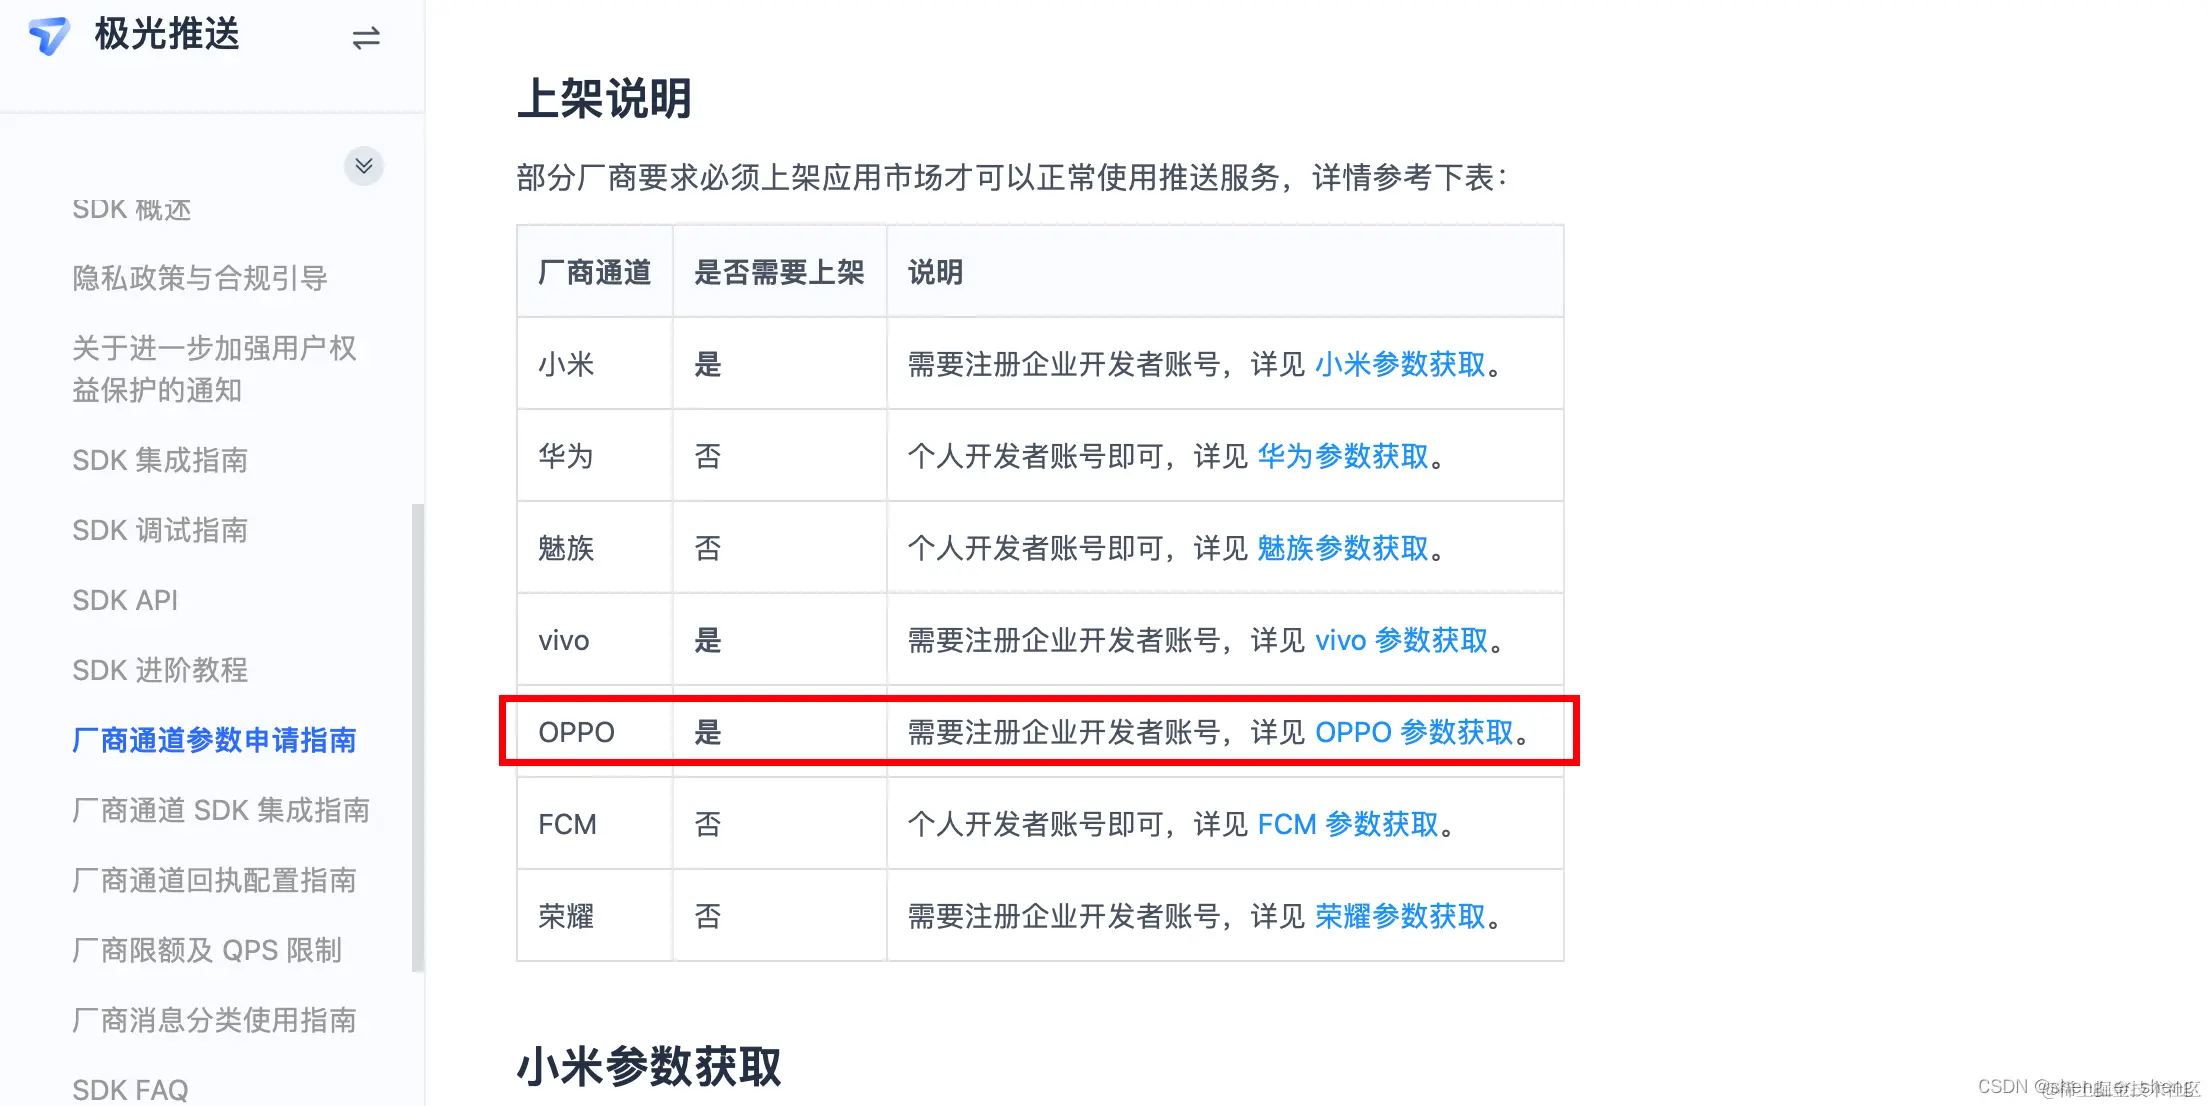
Task: Open 厂商限额及 QPS 限制 page
Action: pyautogui.click(x=207, y=950)
